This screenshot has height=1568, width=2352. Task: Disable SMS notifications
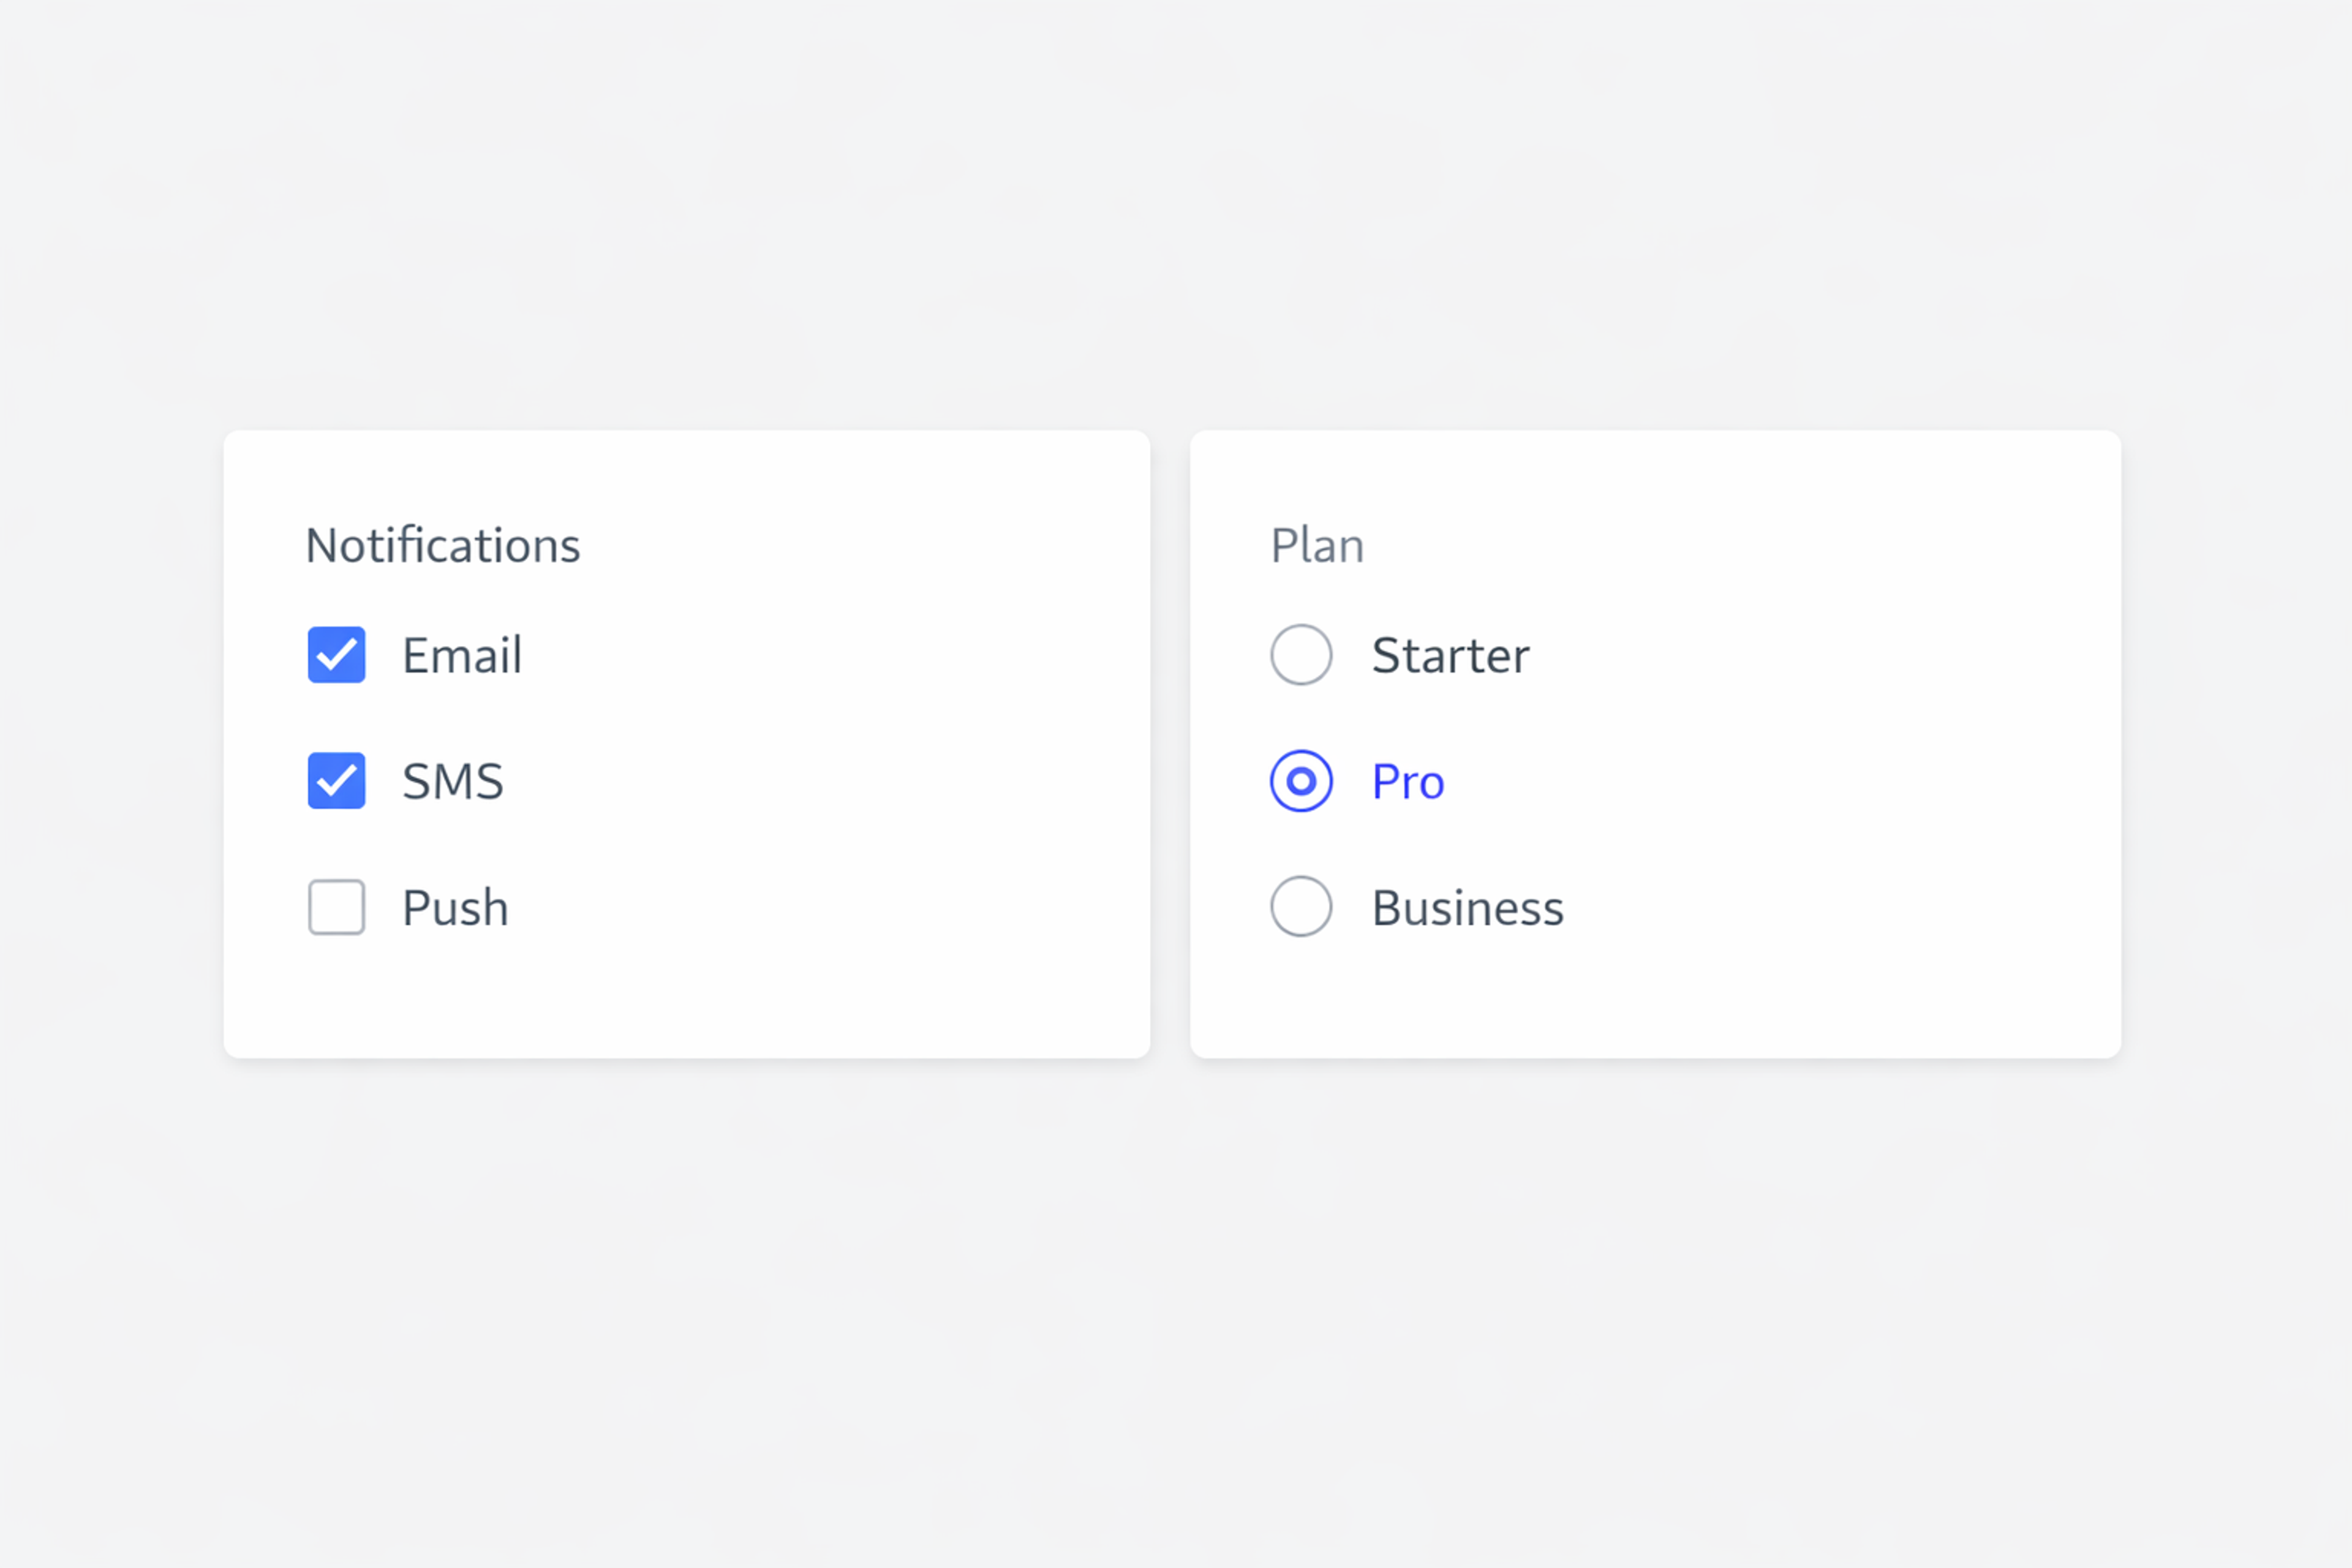(x=336, y=781)
